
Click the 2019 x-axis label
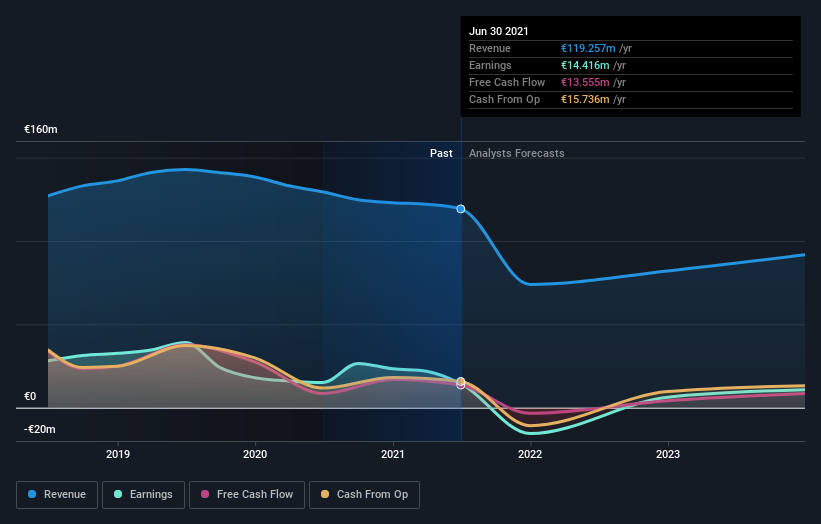(x=118, y=454)
